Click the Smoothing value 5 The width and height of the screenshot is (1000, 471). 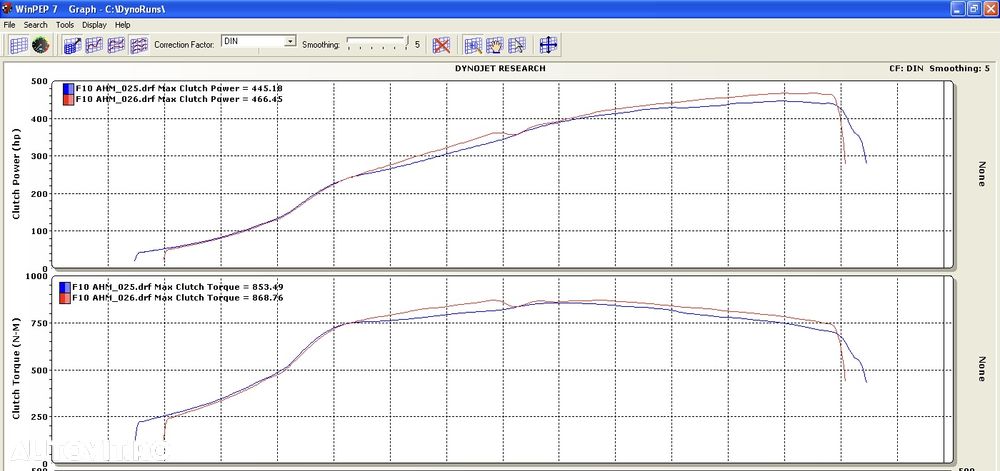click(x=418, y=45)
